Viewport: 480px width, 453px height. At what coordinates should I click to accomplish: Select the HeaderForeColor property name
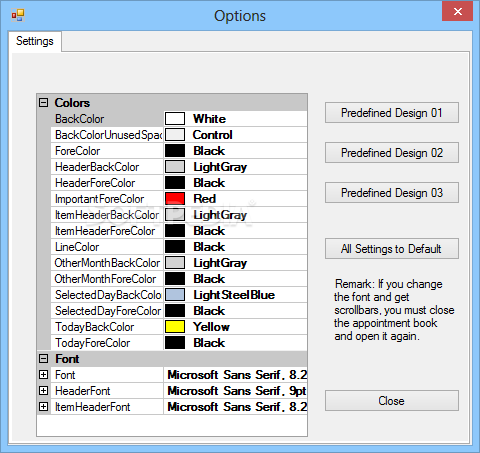(x=95, y=183)
